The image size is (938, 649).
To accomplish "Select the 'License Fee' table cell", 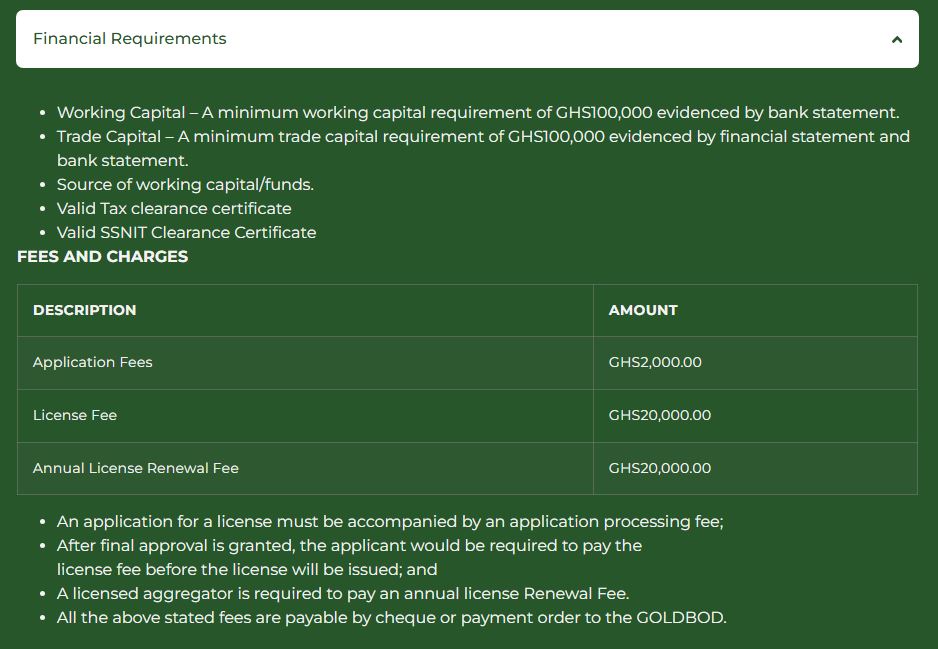I will click(x=305, y=416).
